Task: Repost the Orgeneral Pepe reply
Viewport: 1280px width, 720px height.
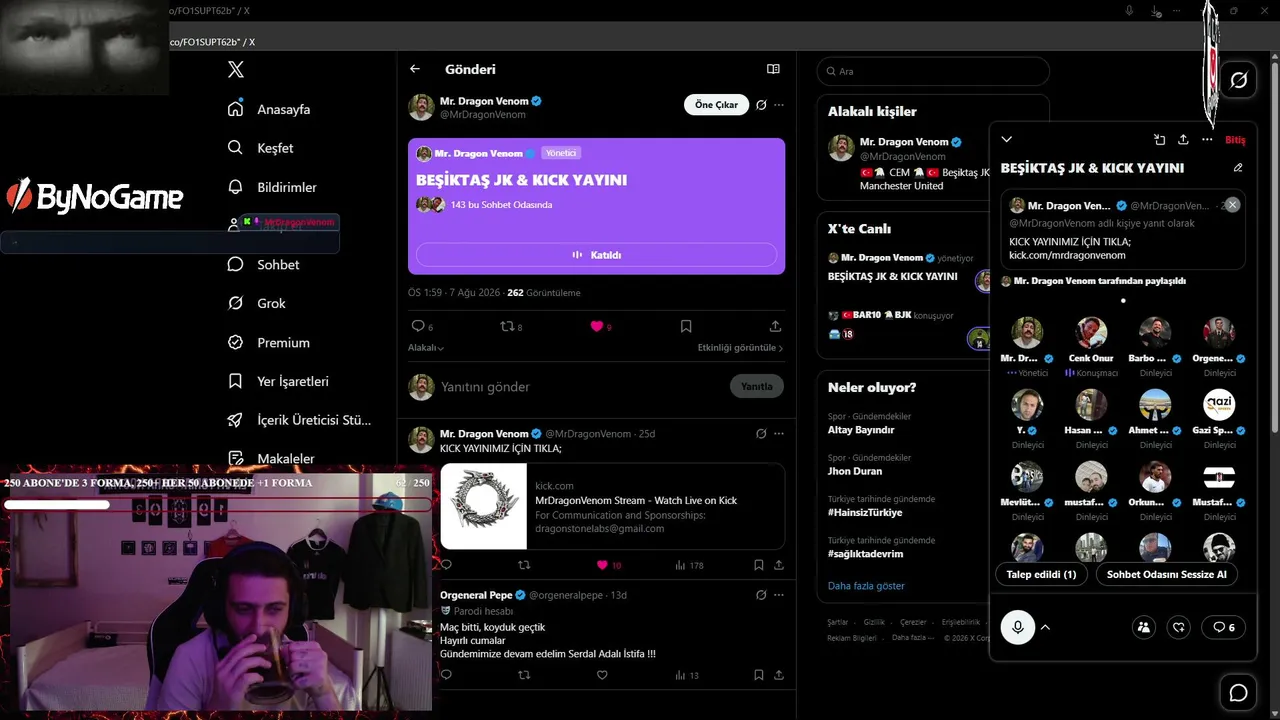Action: pyautogui.click(x=524, y=675)
